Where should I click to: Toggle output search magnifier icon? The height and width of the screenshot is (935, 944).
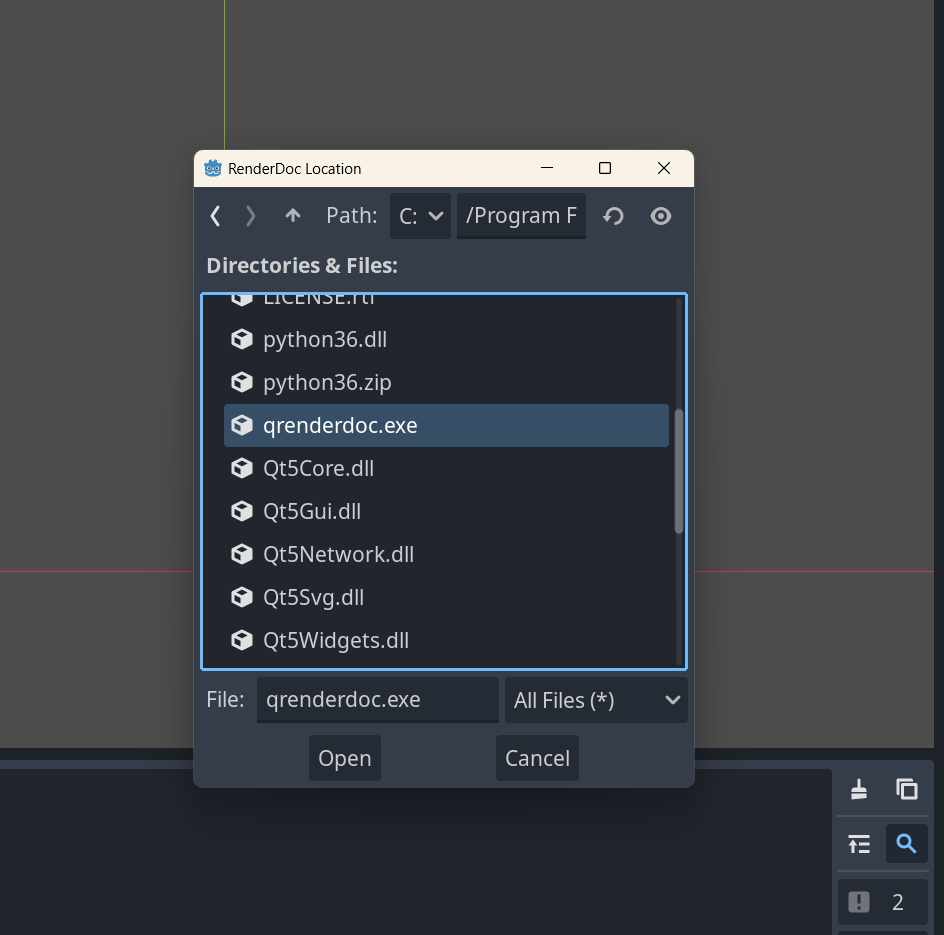(907, 843)
